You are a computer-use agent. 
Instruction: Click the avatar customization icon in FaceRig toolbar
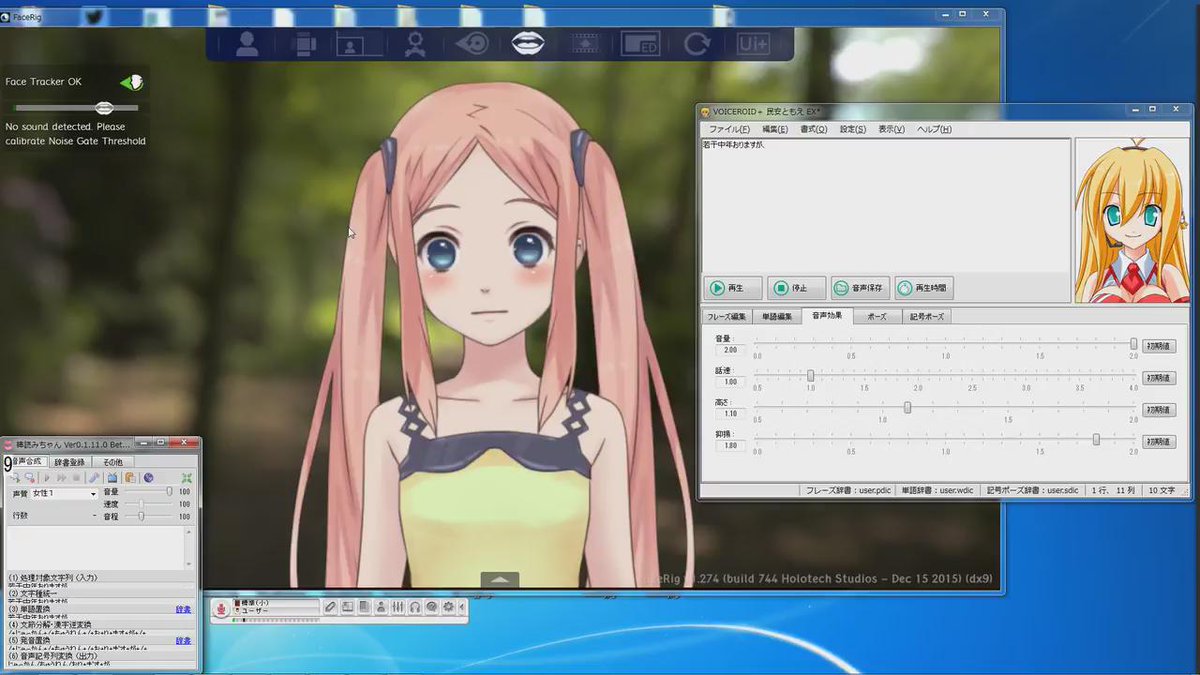coord(304,44)
